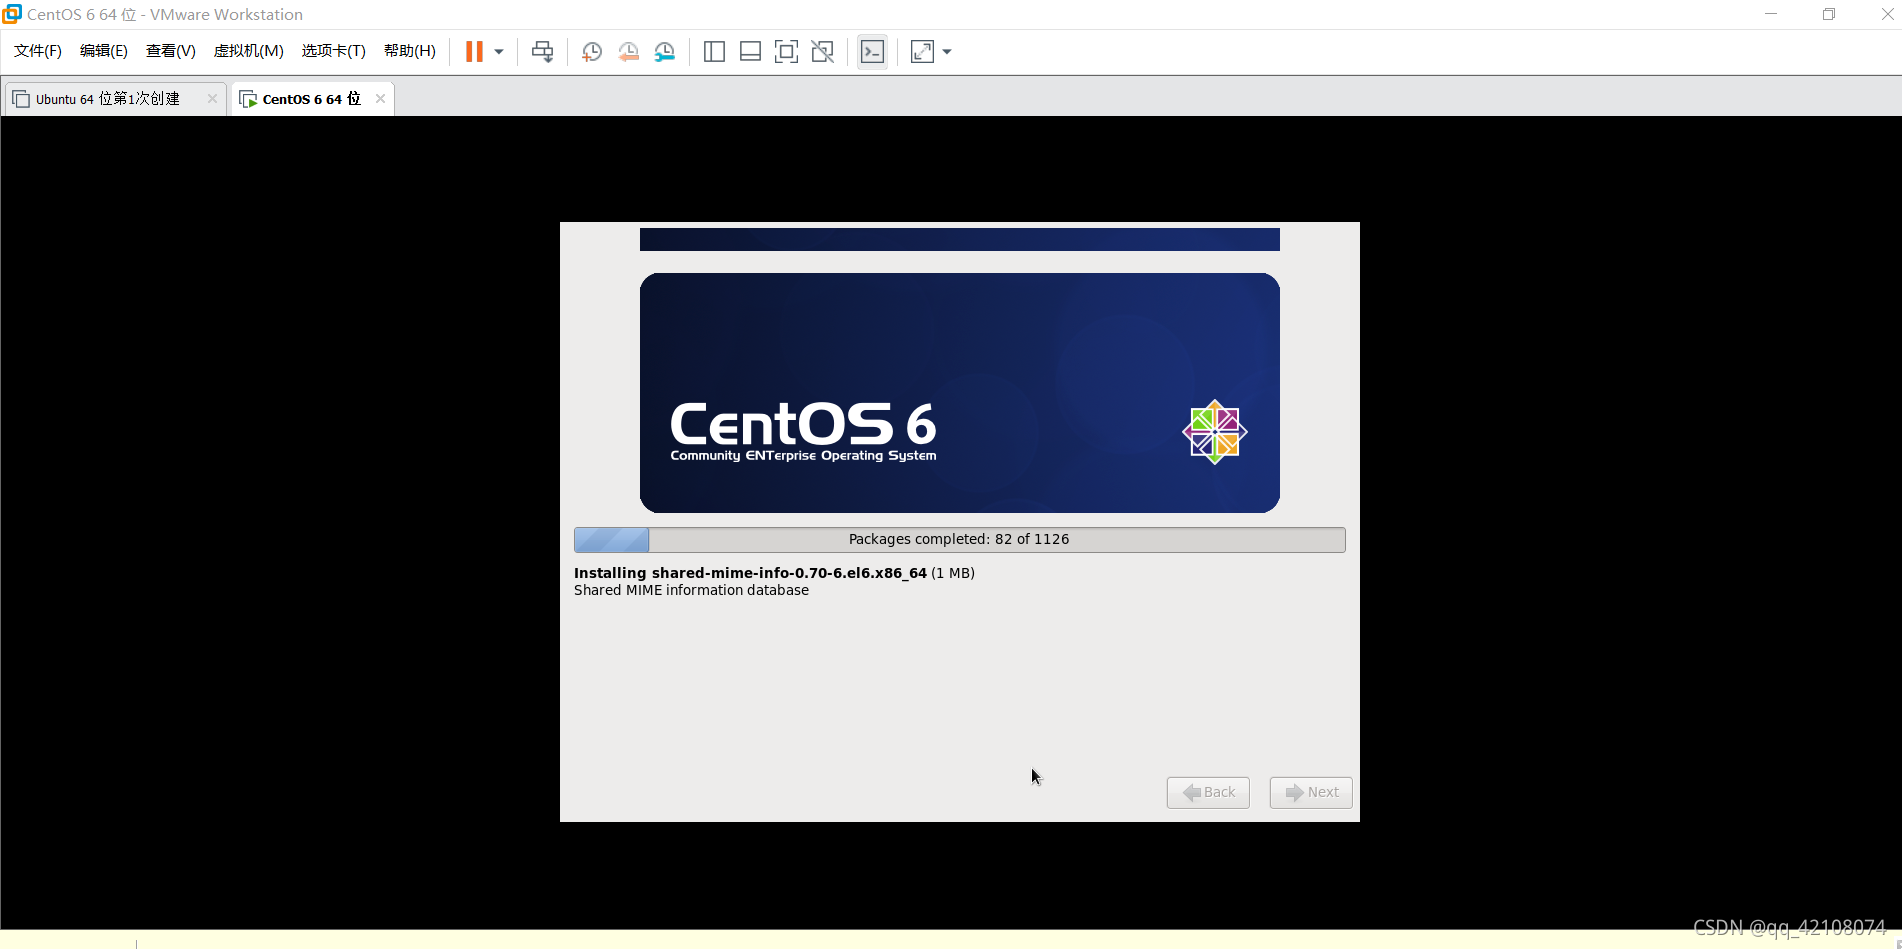The width and height of the screenshot is (1902, 949).
Task: Click the Back button in installer
Action: [1208, 792]
